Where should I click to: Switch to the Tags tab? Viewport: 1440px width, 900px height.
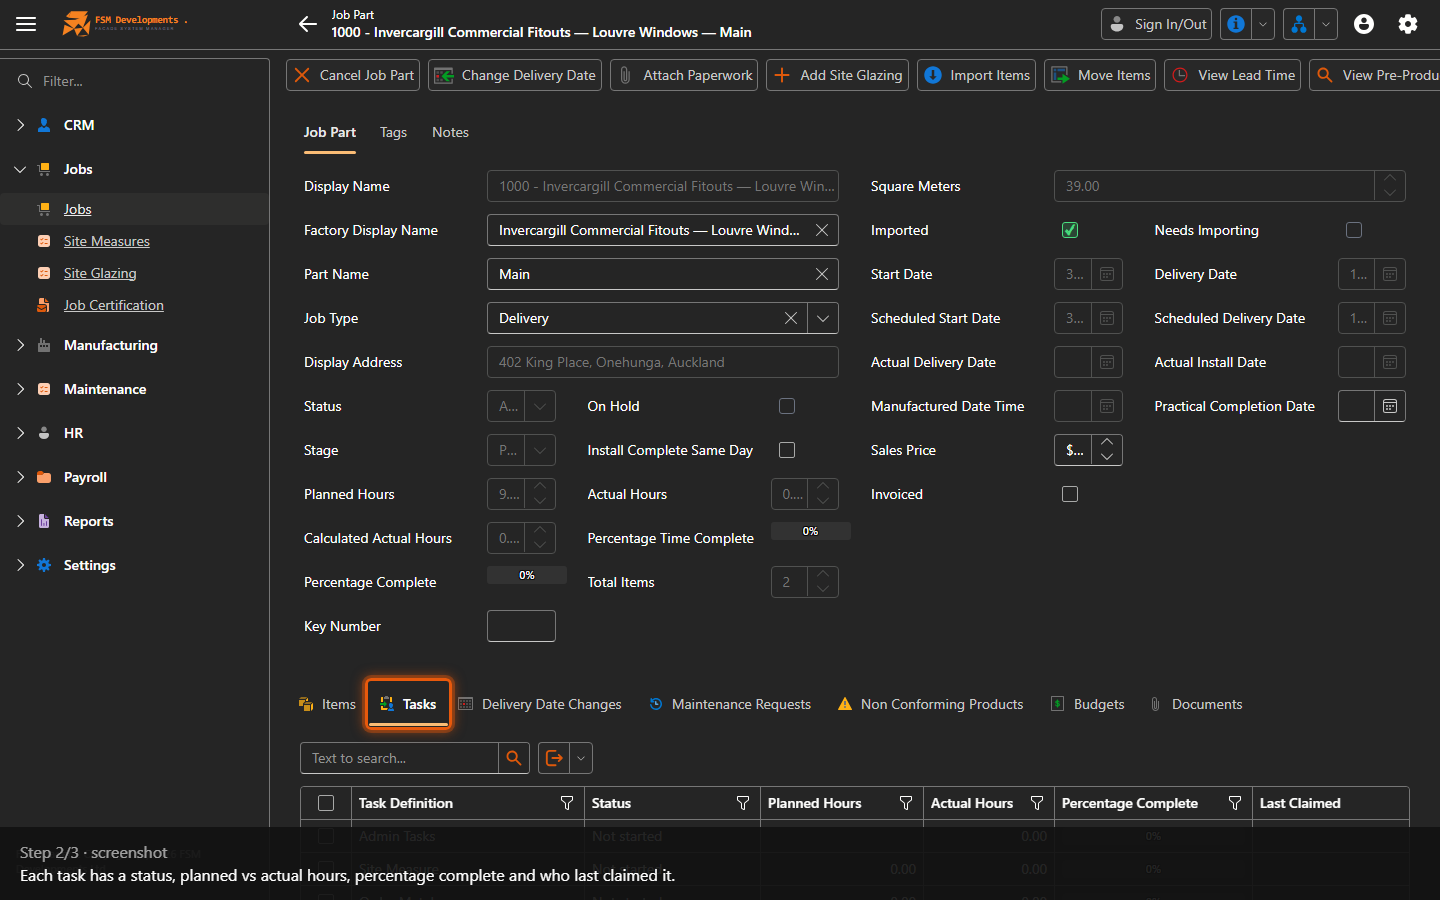[x=393, y=132]
